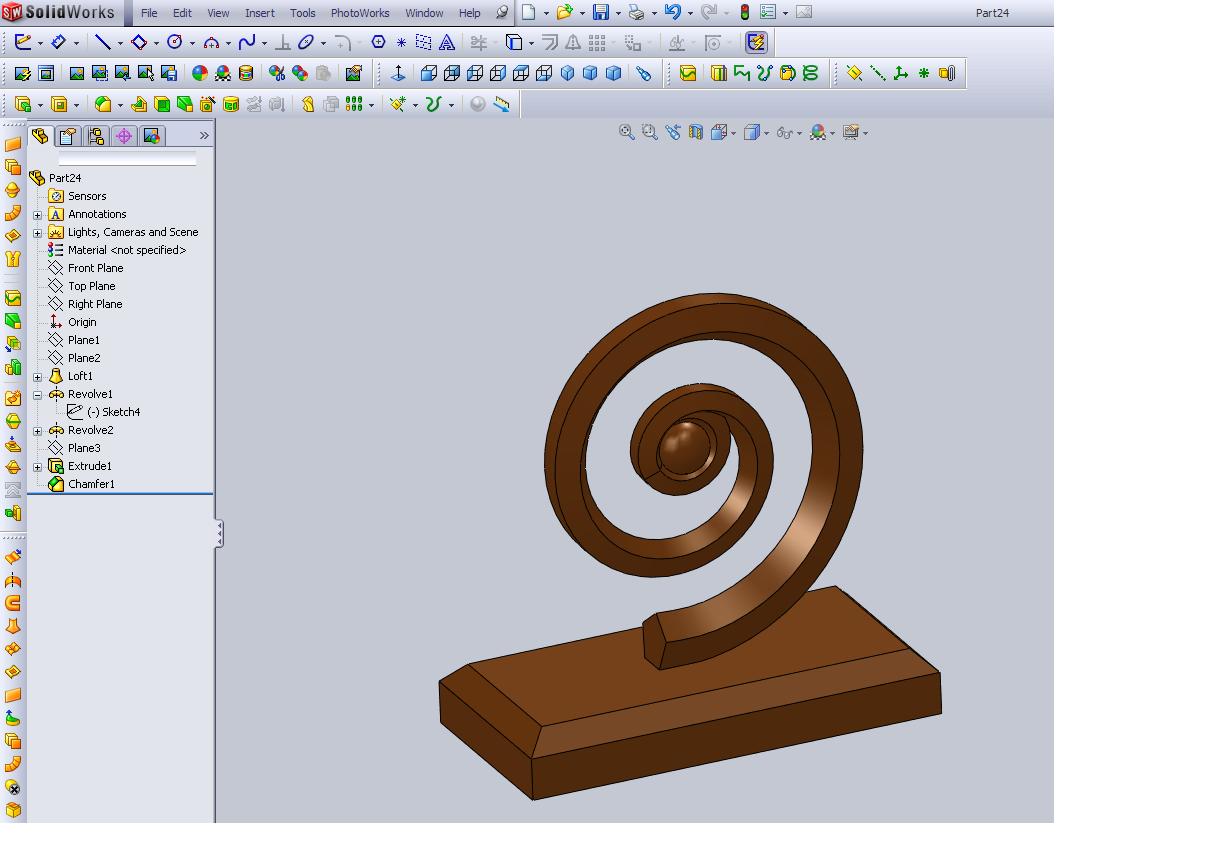The image size is (1215, 868).
Task: Select (-) Sketch4 under Revolve1
Action: 113,412
